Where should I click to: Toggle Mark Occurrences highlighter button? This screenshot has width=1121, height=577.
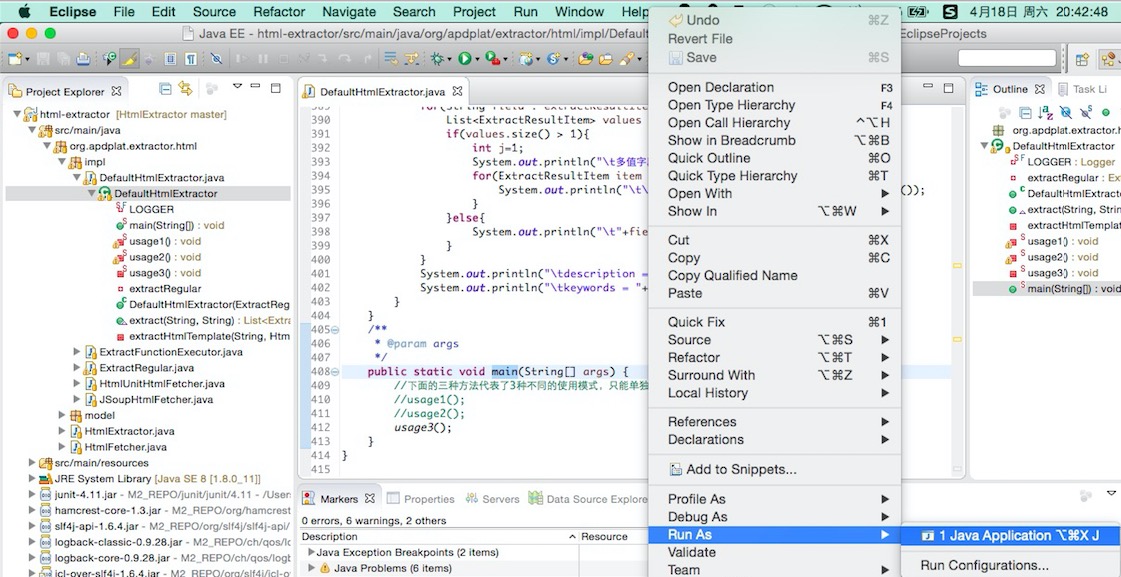point(129,59)
